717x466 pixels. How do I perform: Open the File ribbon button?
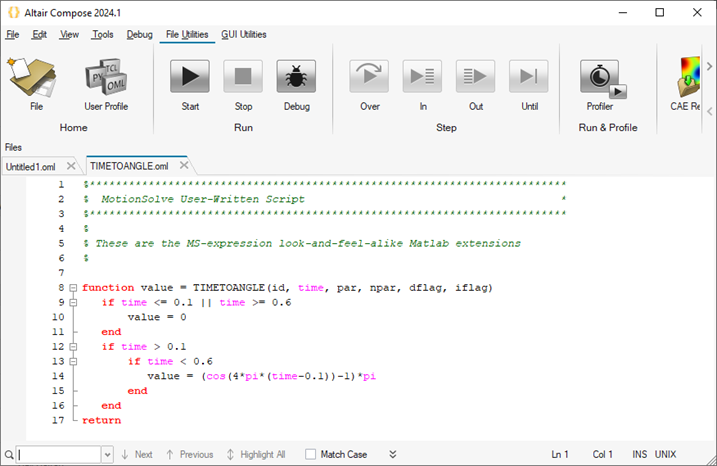point(32,85)
